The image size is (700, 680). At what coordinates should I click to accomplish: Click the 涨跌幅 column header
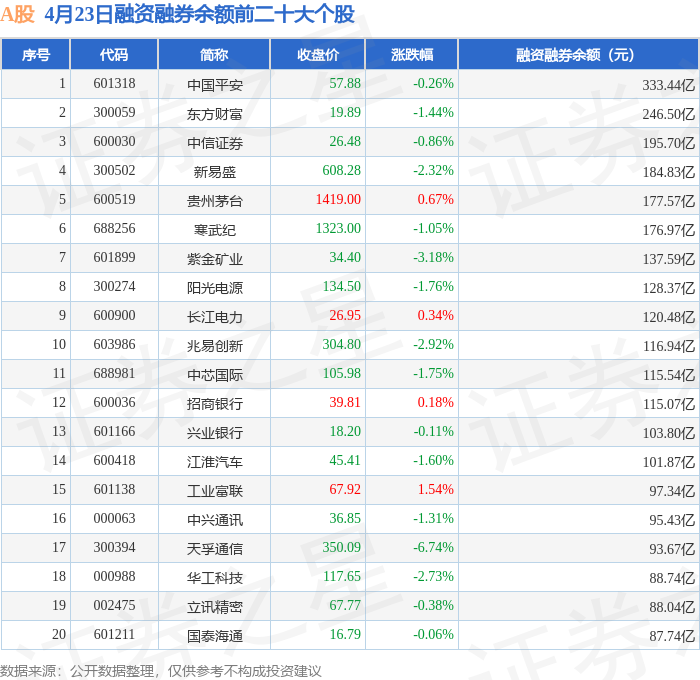pyautogui.click(x=412, y=54)
